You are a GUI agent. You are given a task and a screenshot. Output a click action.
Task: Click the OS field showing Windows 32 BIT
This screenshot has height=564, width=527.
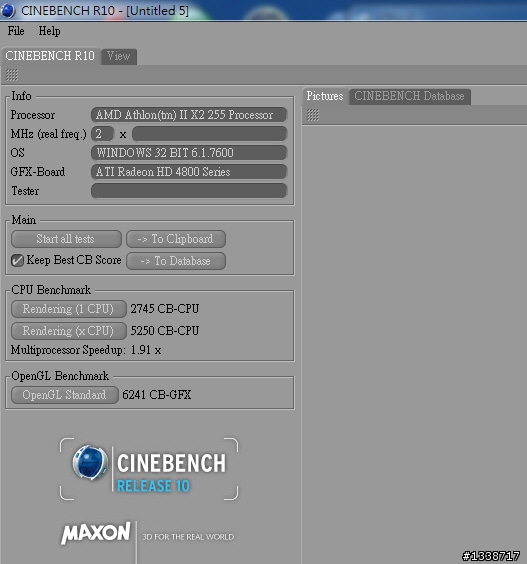[189, 153]
